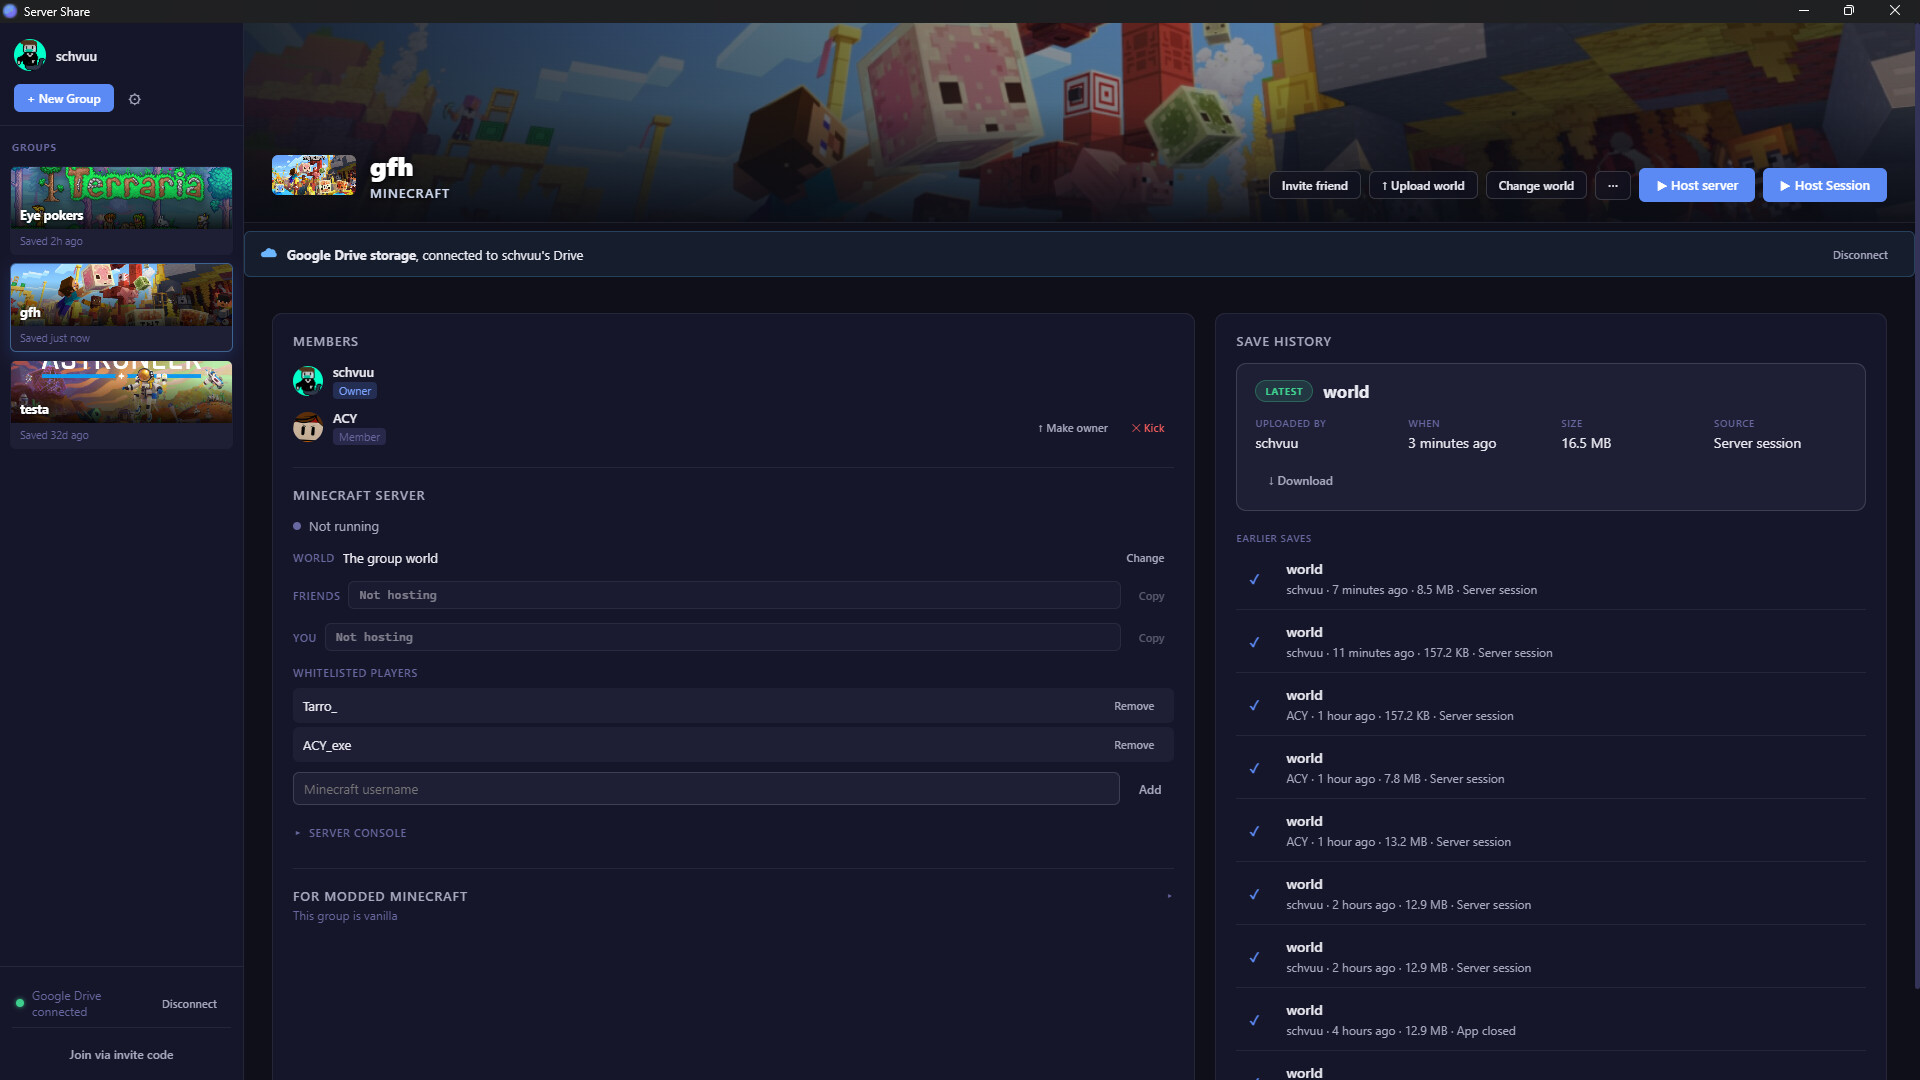Click checkmark on 7.8 MB world save
This screenshot has height=1080, width=1920.
click(1254, 768)
